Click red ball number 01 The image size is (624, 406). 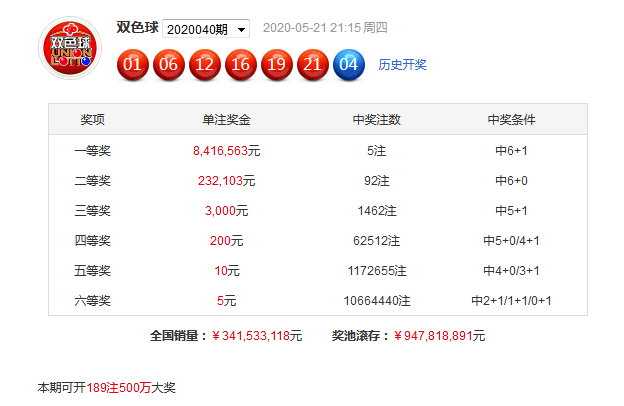(x=133, y=64)
